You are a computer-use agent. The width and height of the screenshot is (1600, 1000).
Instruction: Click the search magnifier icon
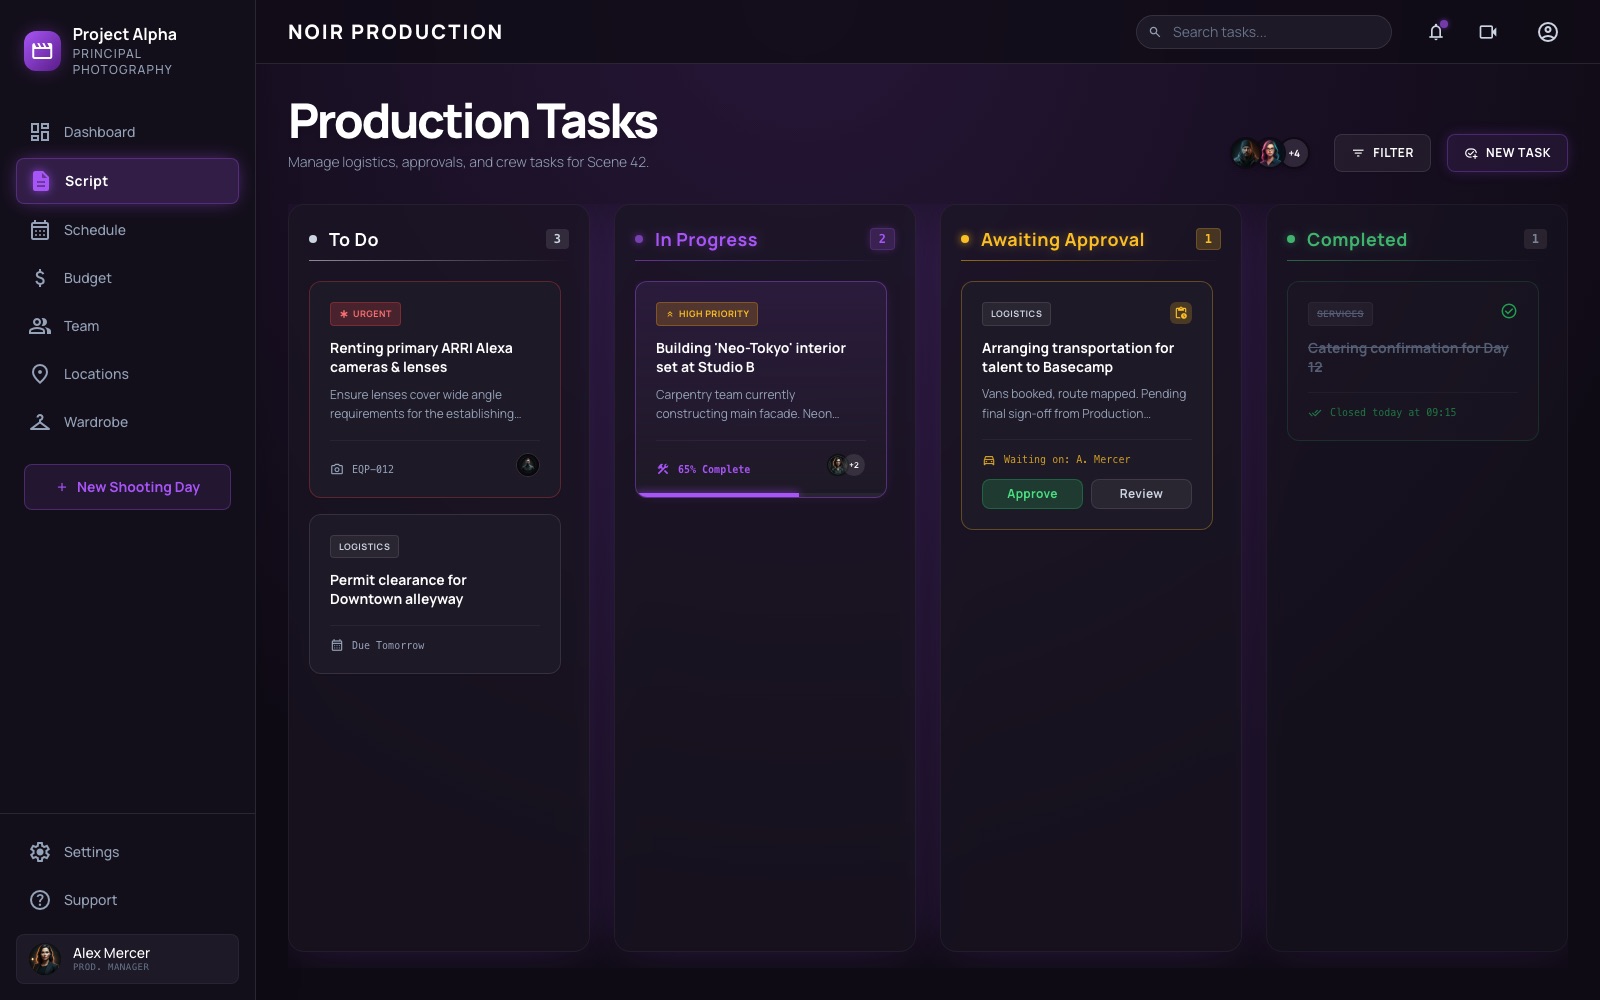pyautogui.click(x=1154, y=32)
